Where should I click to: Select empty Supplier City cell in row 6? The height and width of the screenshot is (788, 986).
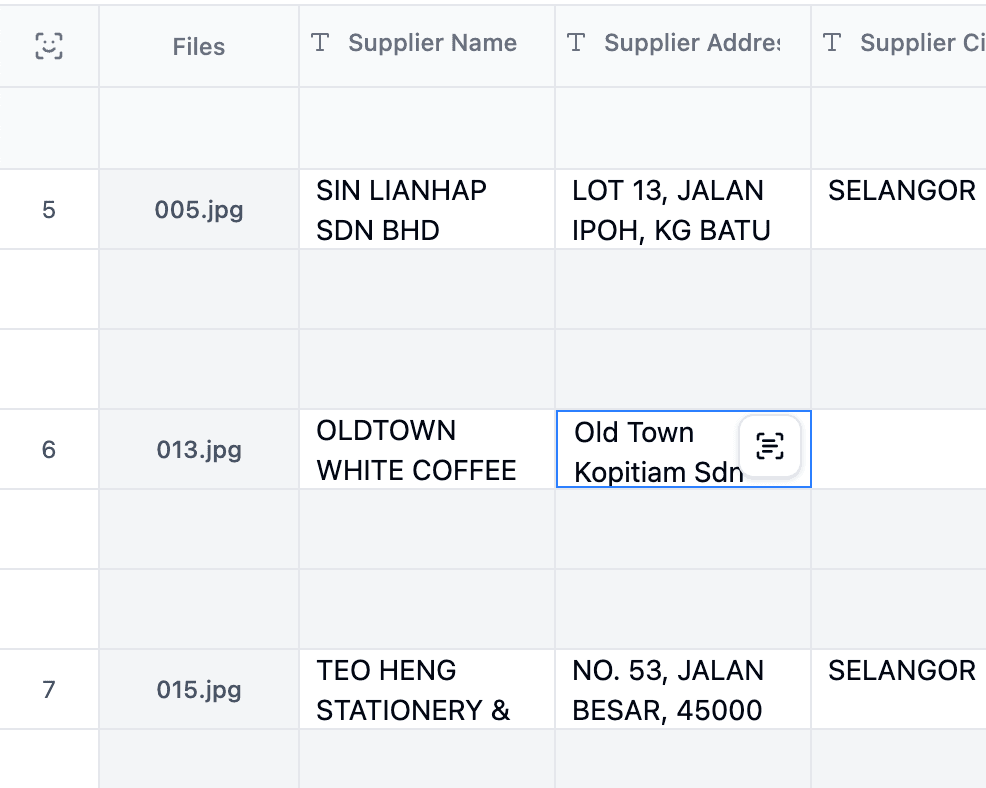[899, 450]
